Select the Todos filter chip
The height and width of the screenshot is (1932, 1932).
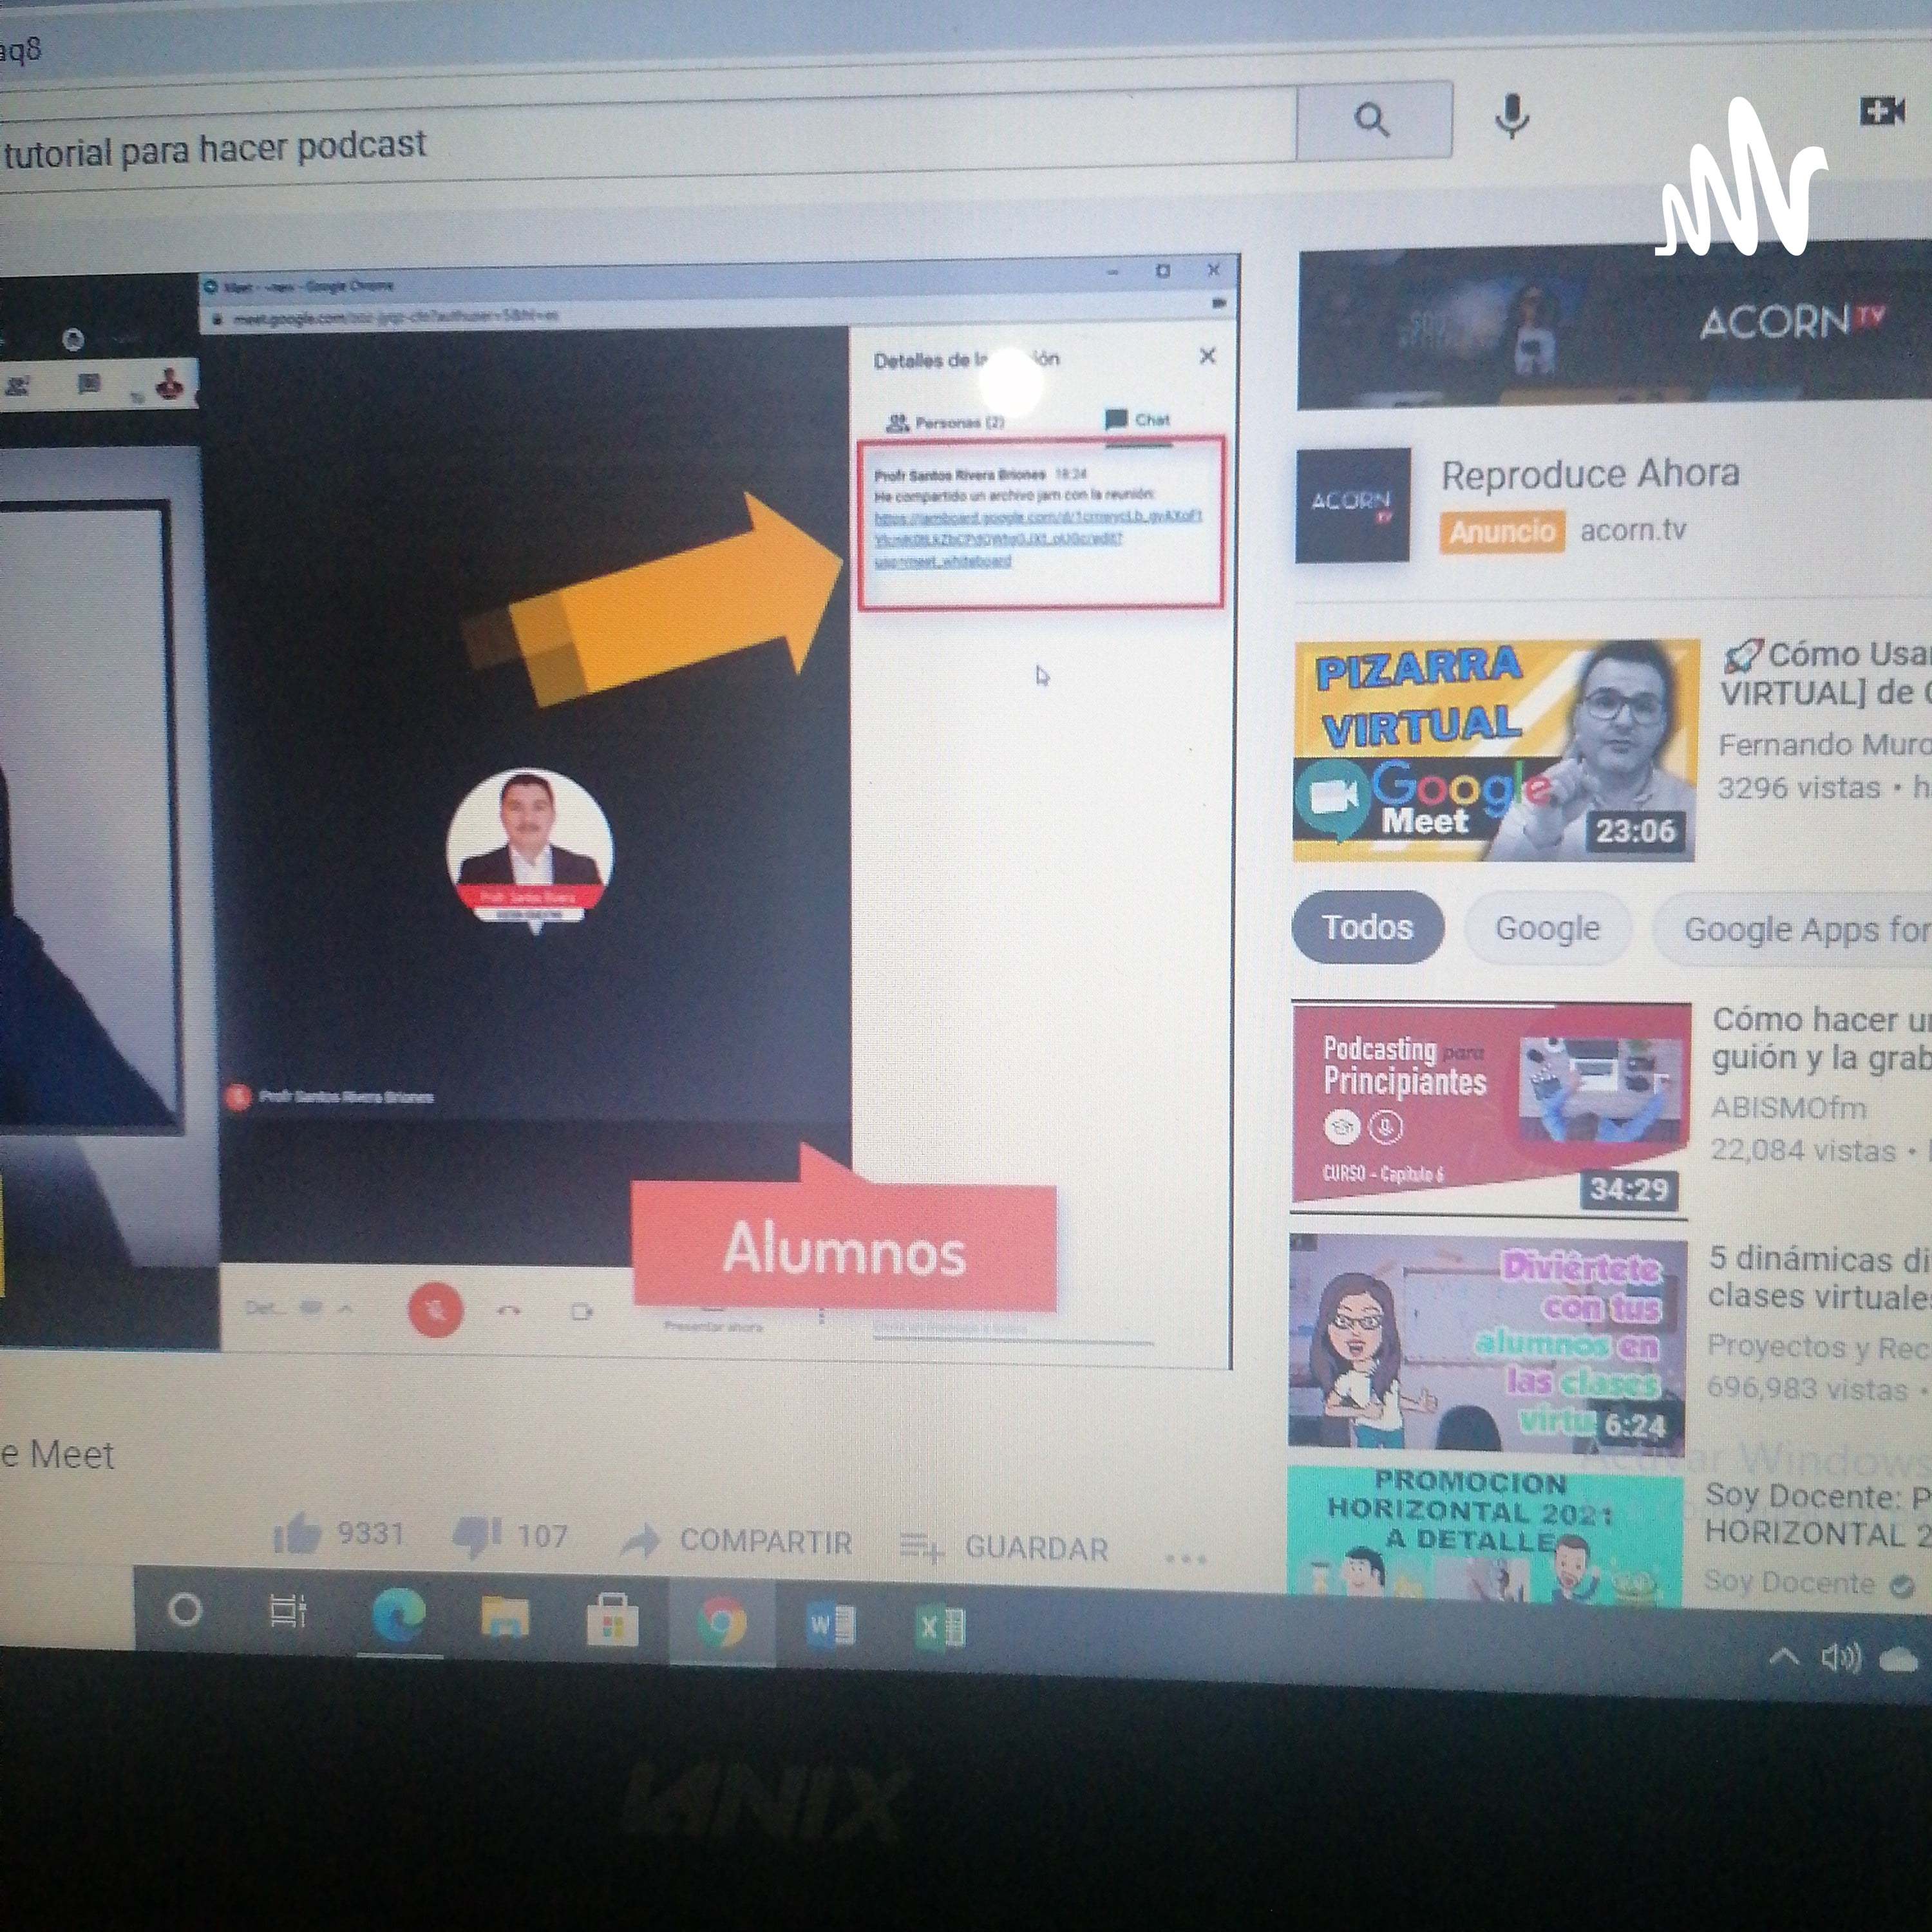(x=1367, y=927)
